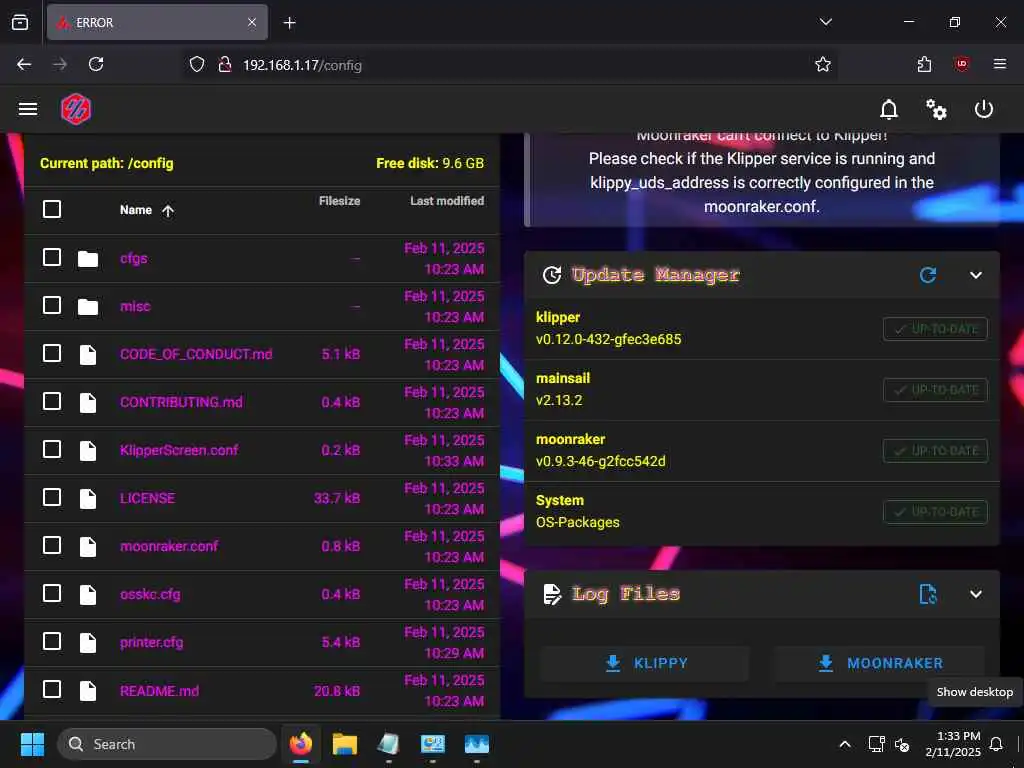Open the taskbar clock and date
Image resolution: width=1024 pixels, height=768 pixels.
click(953, 744)
